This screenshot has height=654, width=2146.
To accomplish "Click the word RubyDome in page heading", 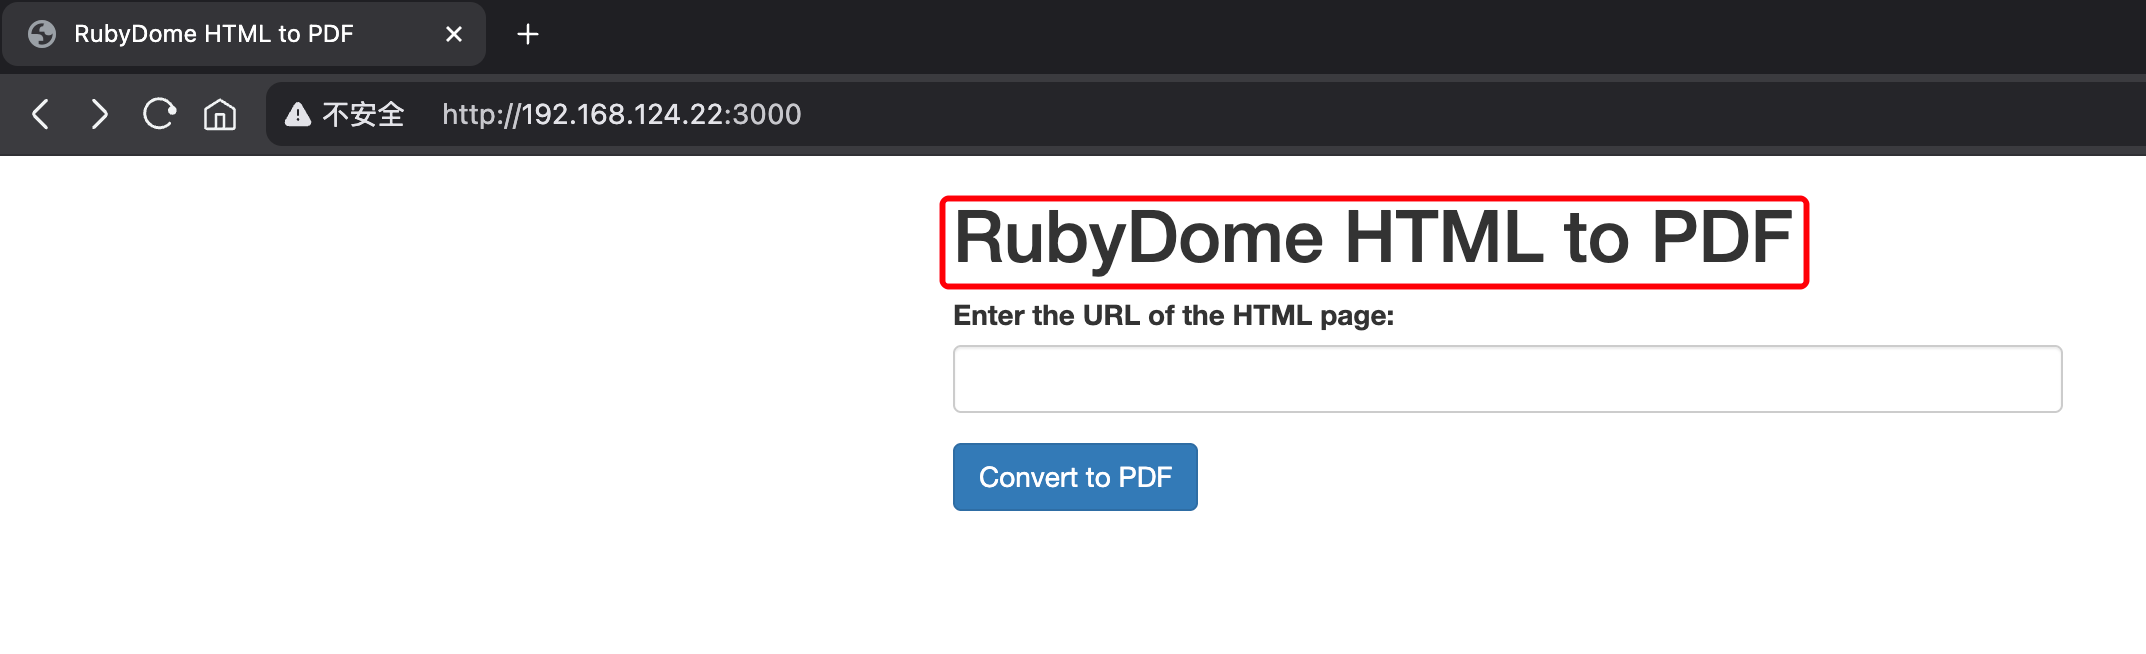I will coord(1138,239).
